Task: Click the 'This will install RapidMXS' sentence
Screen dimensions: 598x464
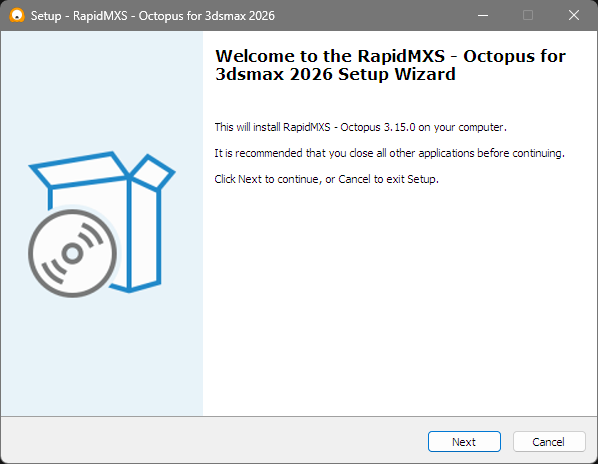Action: 360,127
